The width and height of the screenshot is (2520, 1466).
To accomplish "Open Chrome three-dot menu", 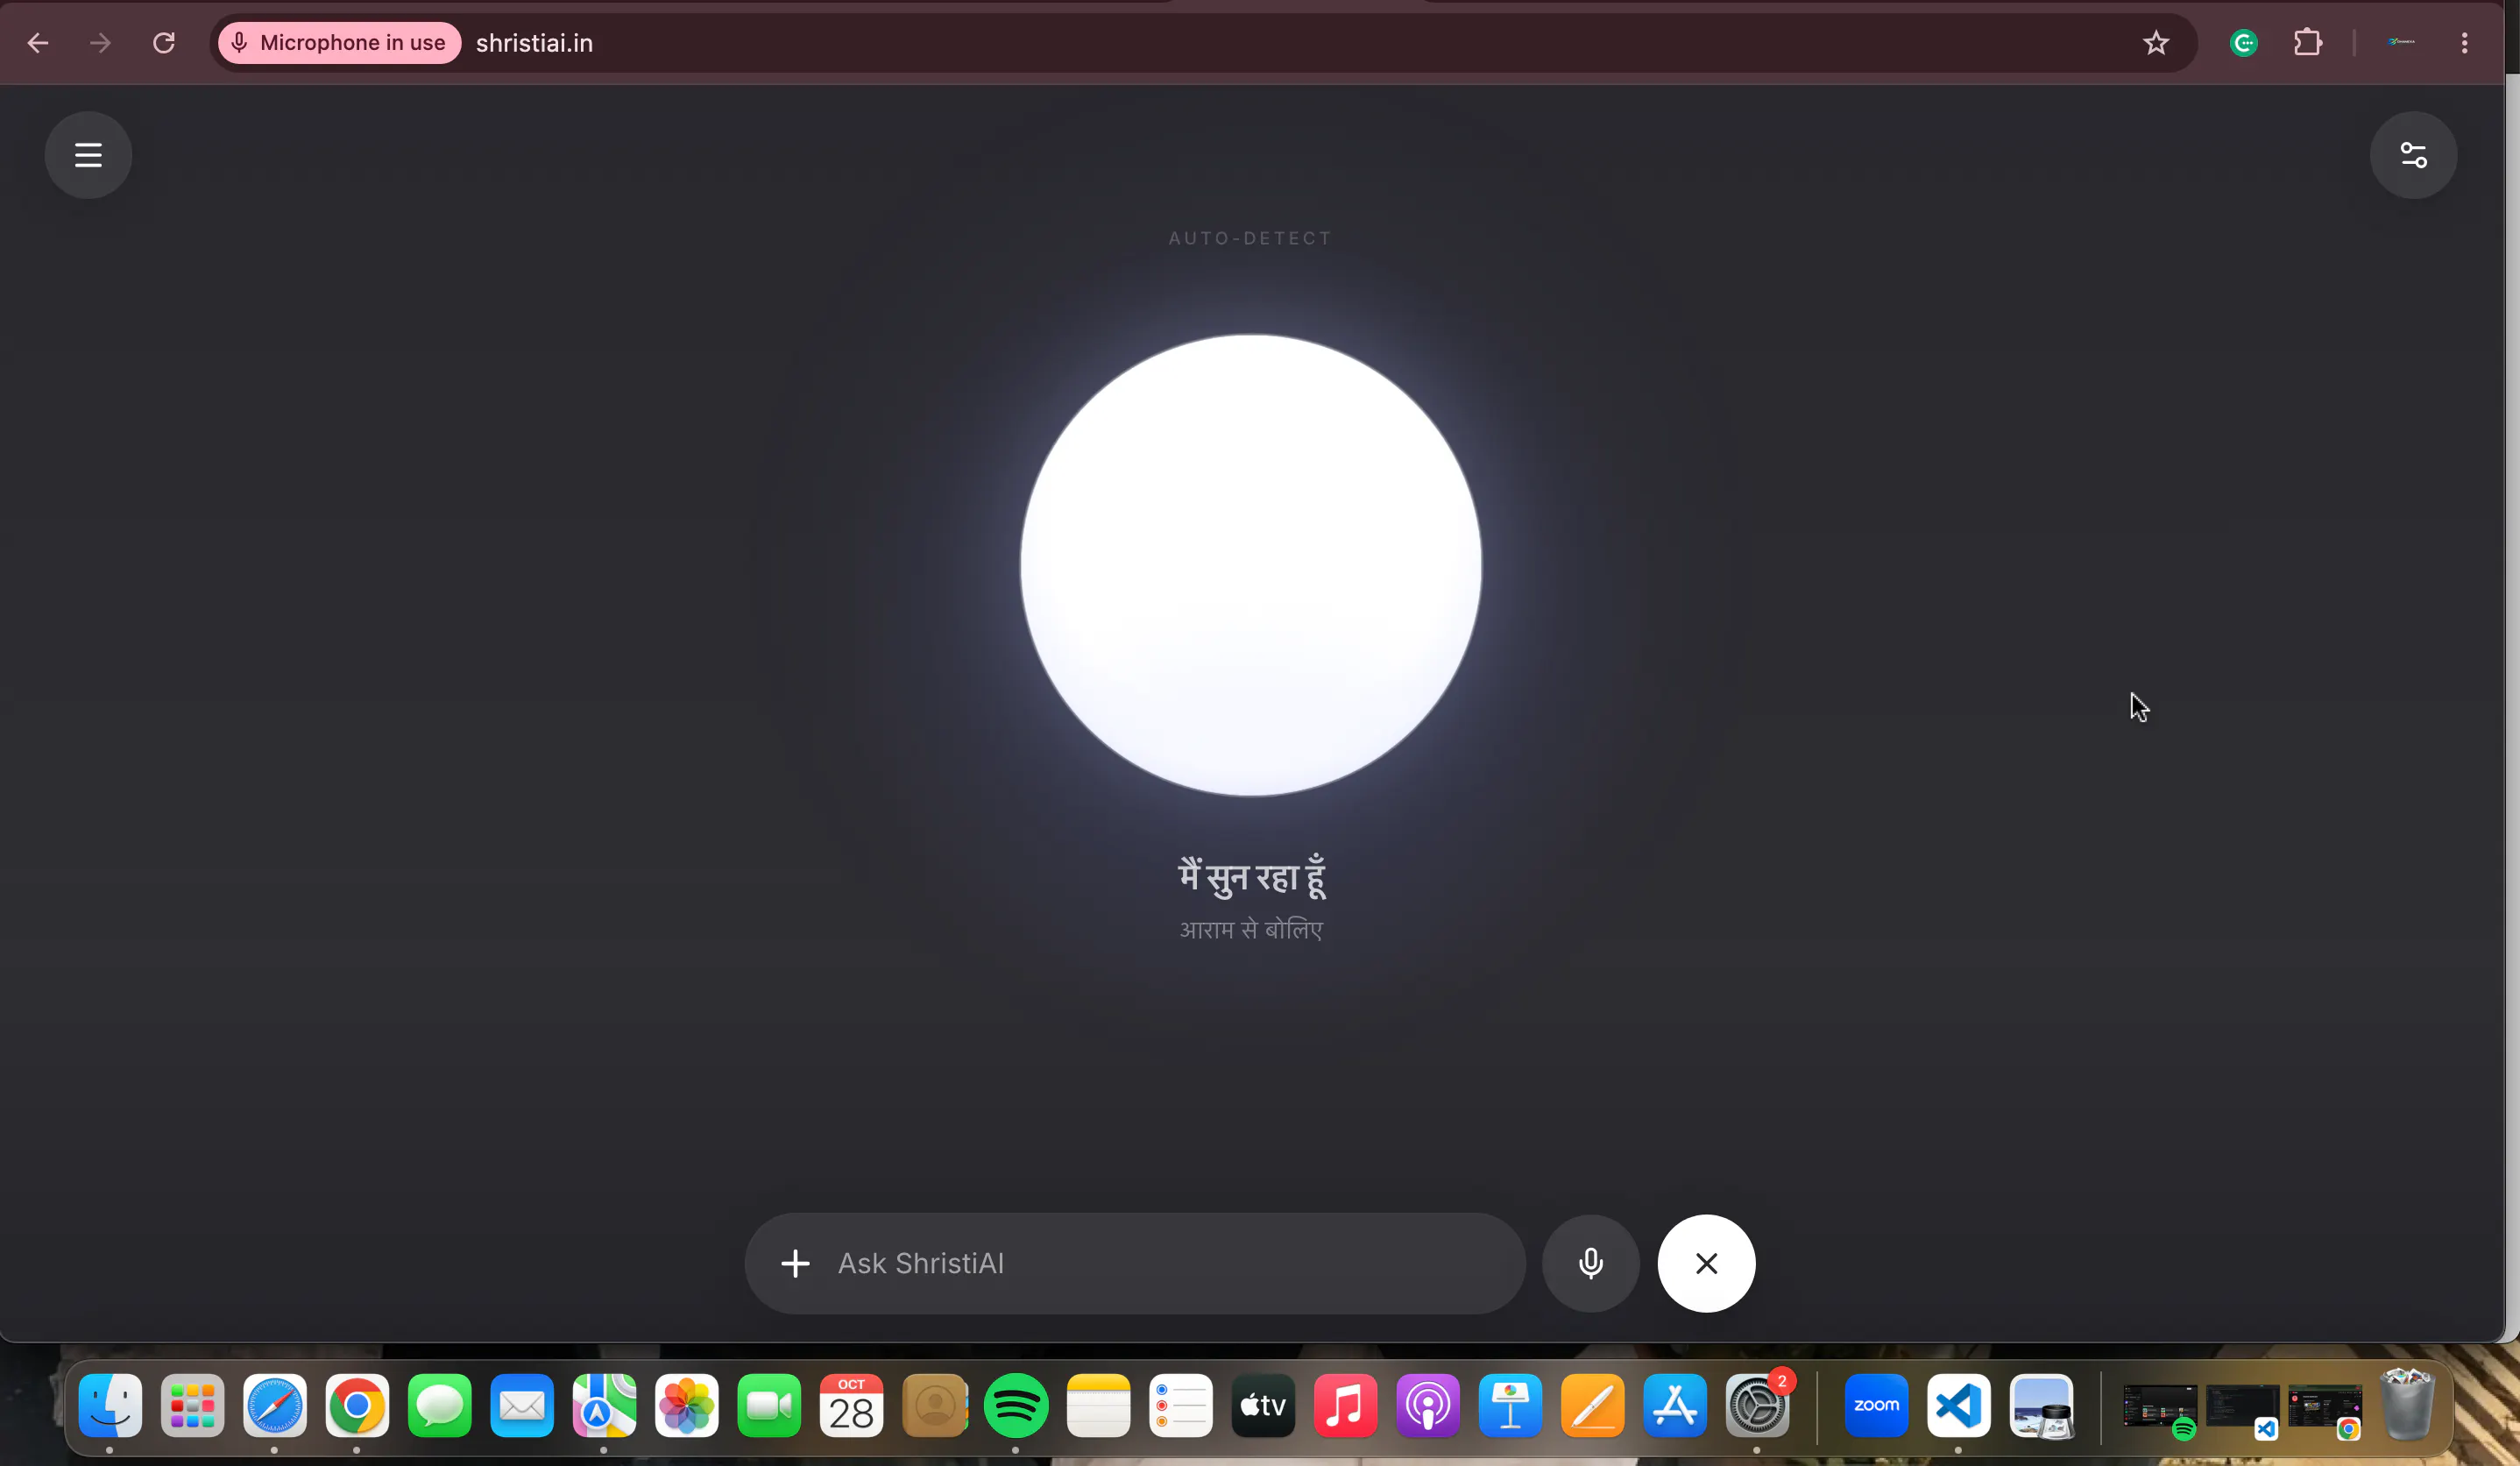I will click(2464, 43).
